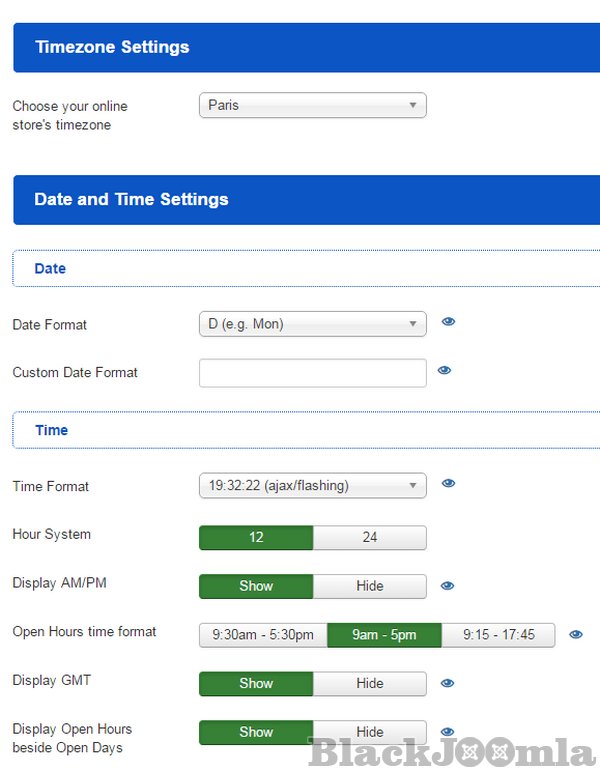Select the Time section tab
Screen dimensions: 600x772
click(x=51, y=430)
